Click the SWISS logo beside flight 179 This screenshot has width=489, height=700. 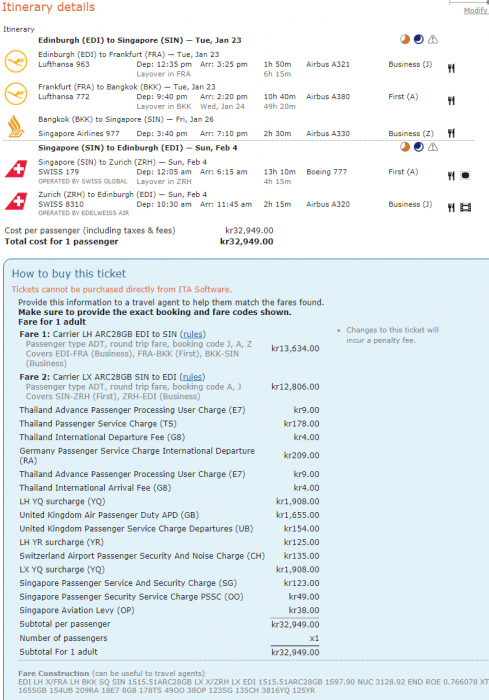coord(16,169)
